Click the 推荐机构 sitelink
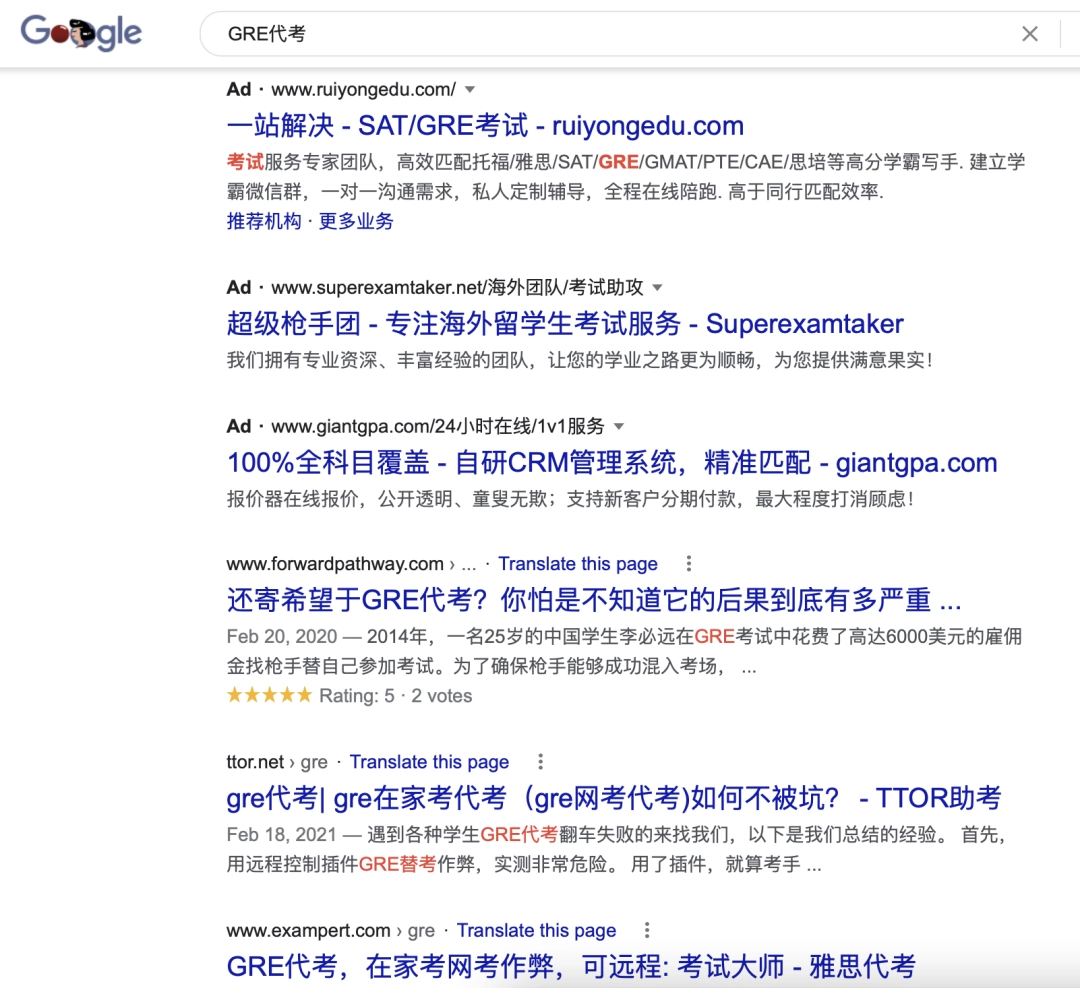1080x988 pixels. (x=264, y=221)
